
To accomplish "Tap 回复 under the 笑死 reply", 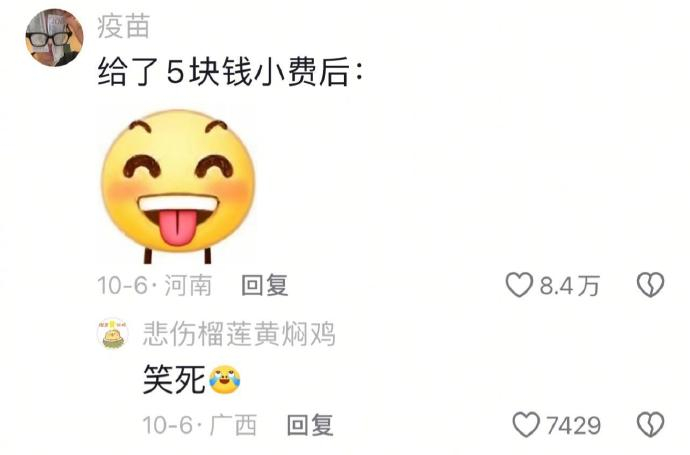I will (310, 425).
